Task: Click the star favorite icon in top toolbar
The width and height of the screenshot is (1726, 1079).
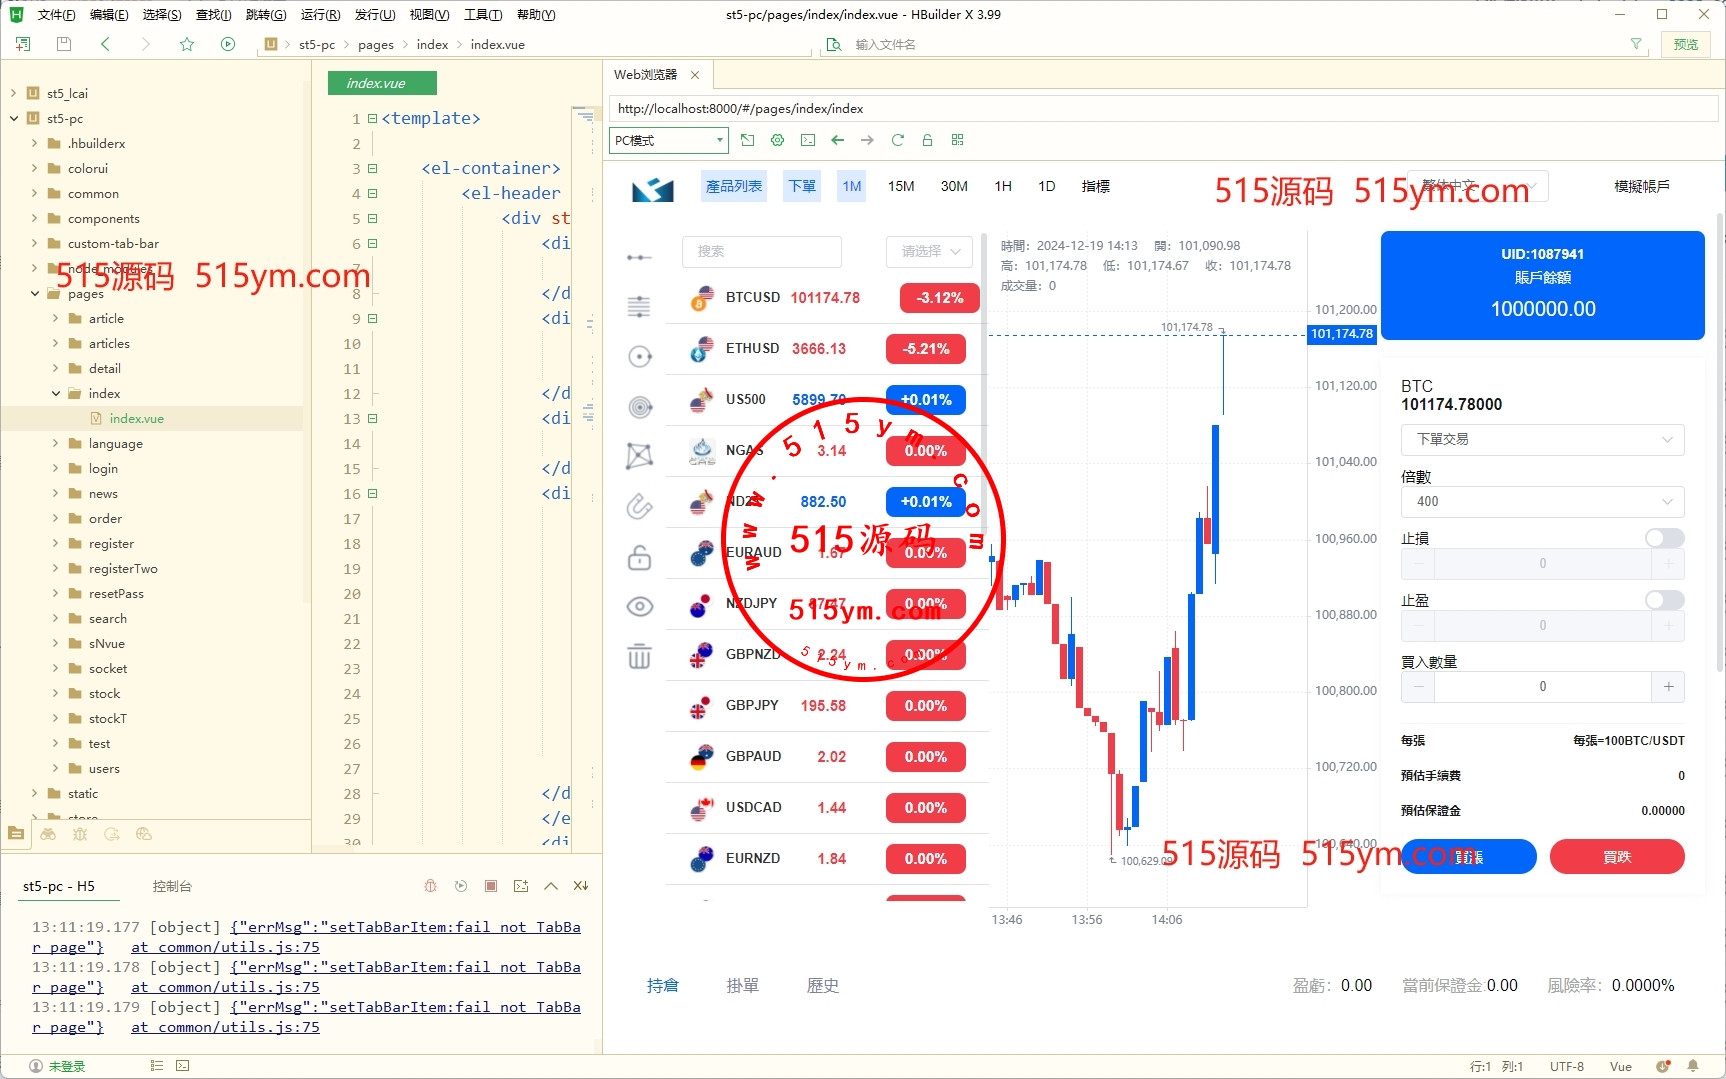Action: (x=187, y=44)
